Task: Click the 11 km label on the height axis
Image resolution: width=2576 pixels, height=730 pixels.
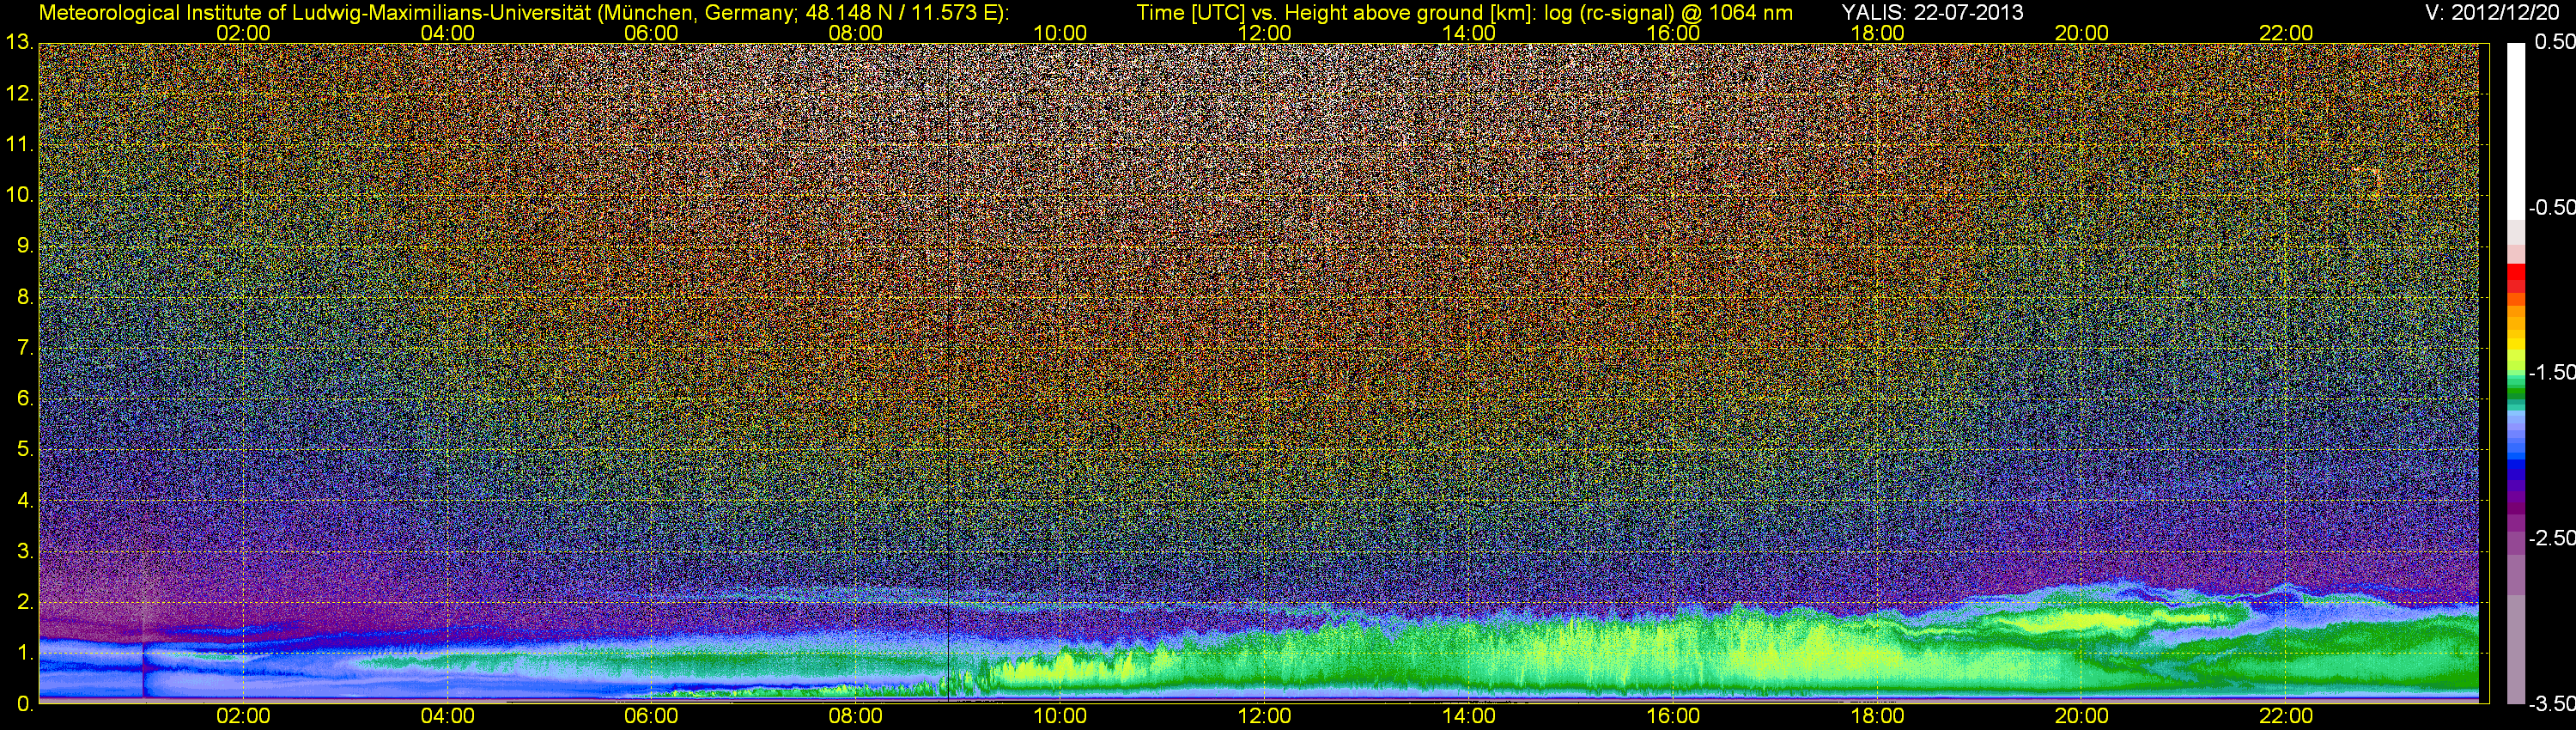Action: click(19, 145)
